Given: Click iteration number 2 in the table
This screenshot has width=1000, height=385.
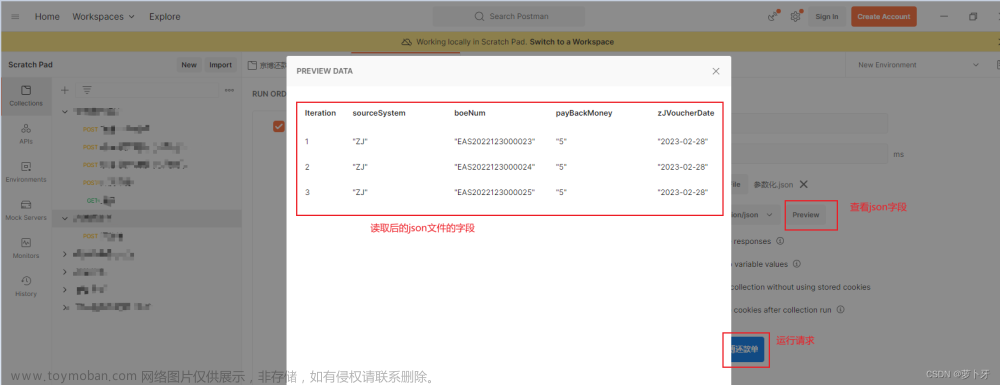Looking at the screenshot, I should point(307,167).
